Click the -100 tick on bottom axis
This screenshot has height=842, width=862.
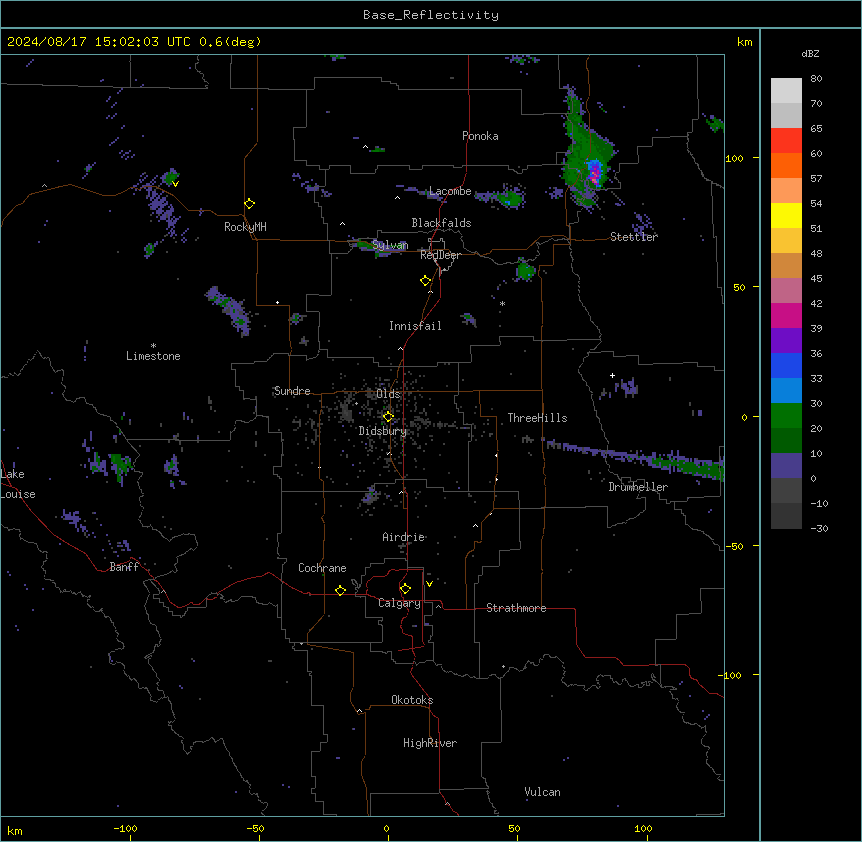(x=125, y=828)
